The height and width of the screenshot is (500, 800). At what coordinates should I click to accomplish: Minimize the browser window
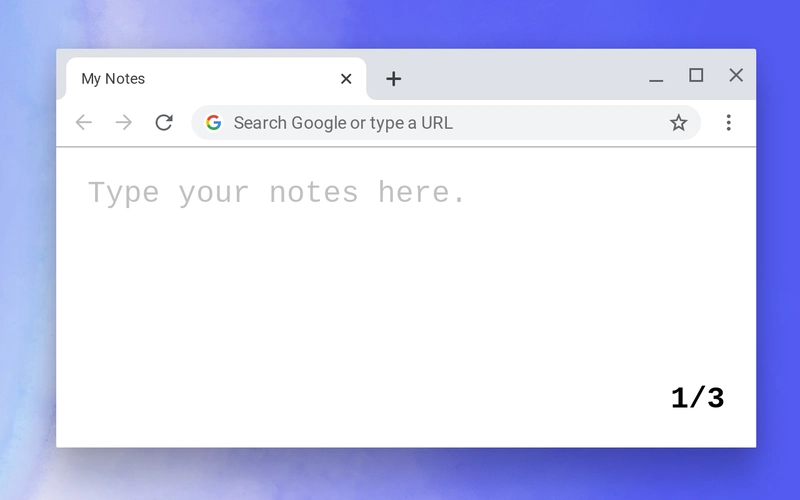656,80
